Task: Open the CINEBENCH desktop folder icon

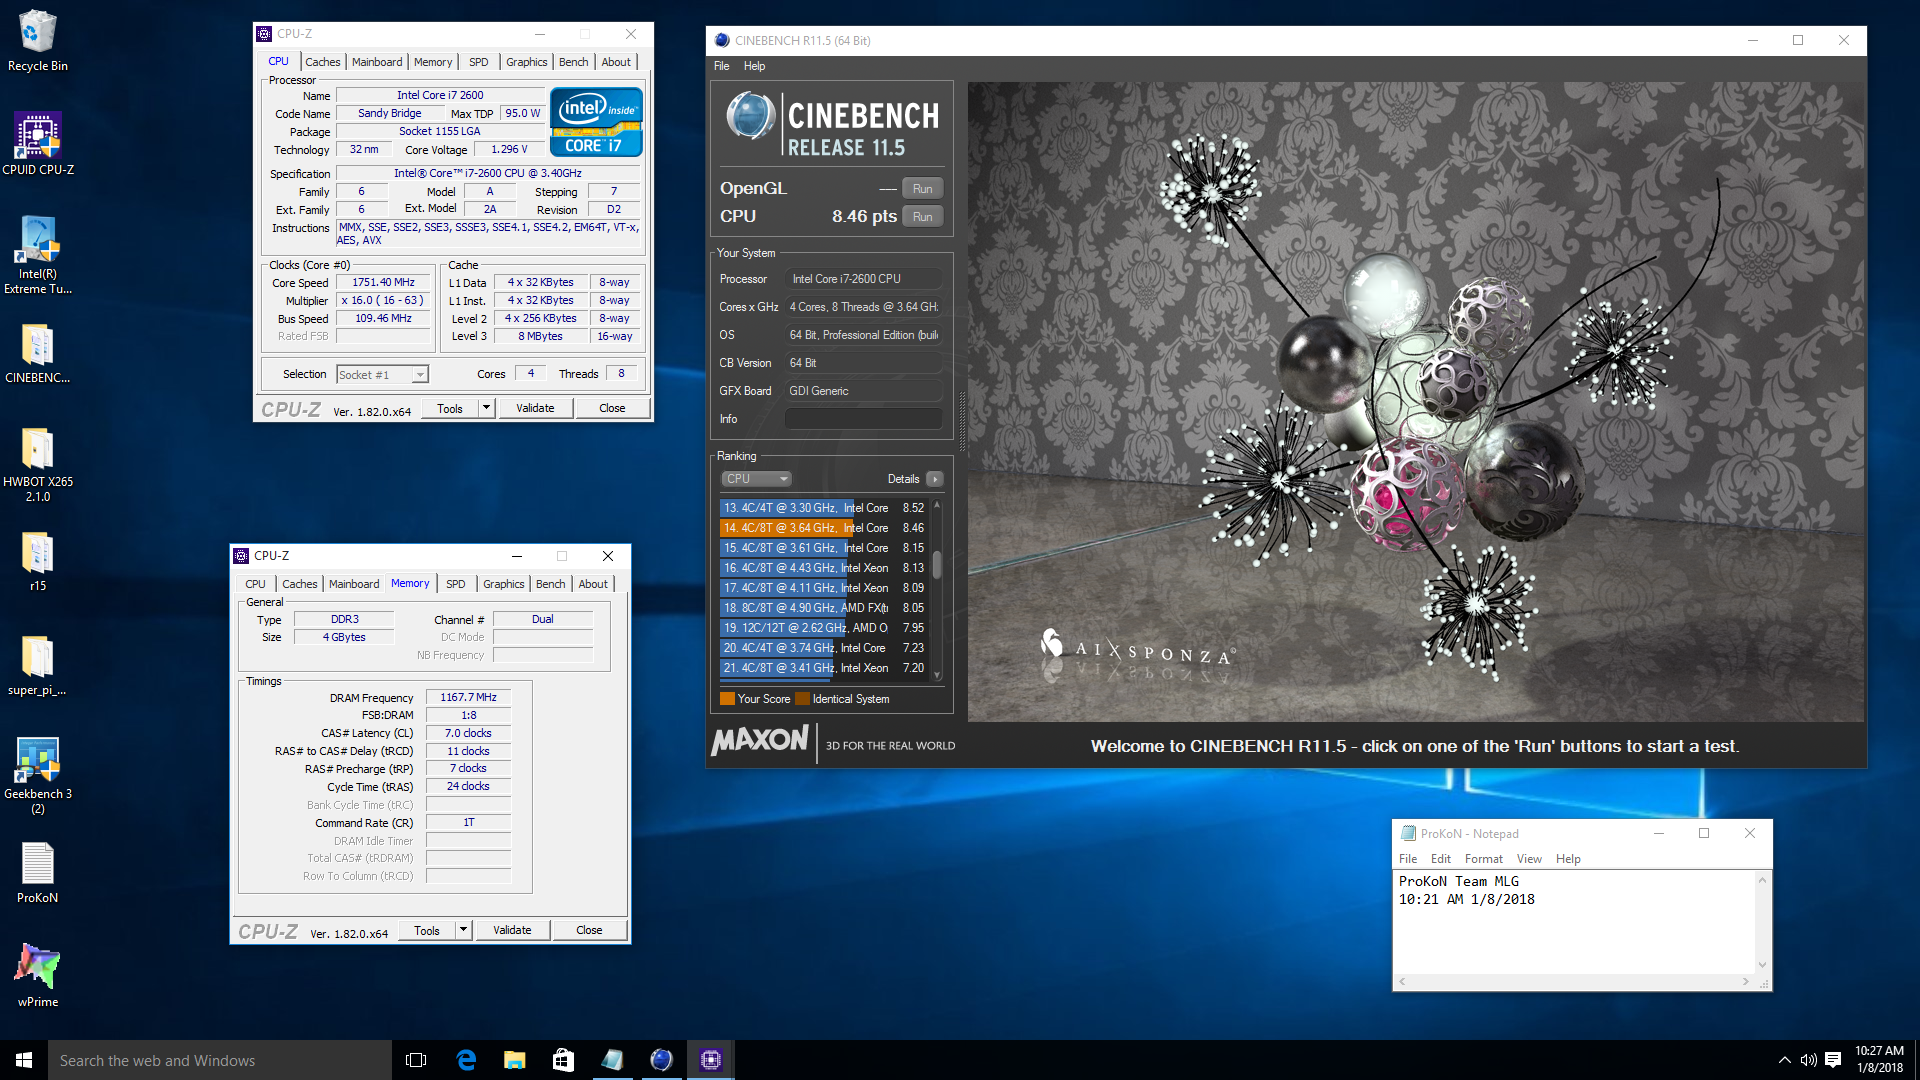Action: [38, 354]
